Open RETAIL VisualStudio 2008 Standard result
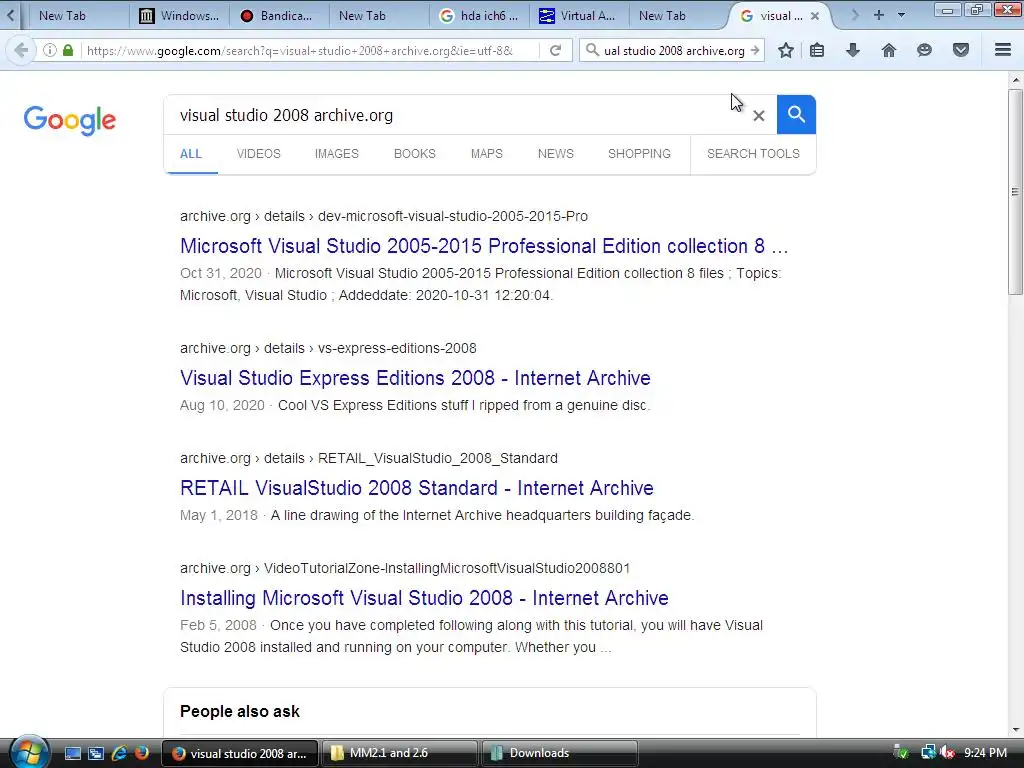 pyautogui.click(x=417, y=488)
